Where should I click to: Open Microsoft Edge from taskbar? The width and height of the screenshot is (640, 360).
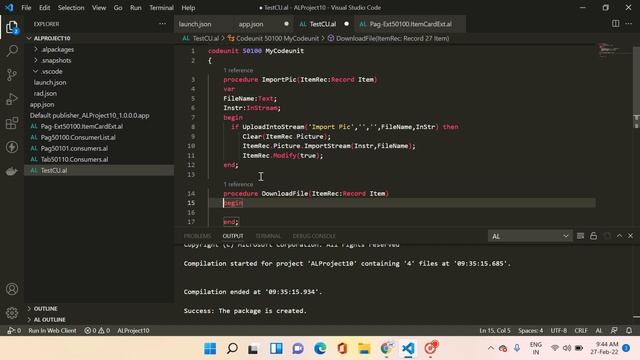[320, 348]
